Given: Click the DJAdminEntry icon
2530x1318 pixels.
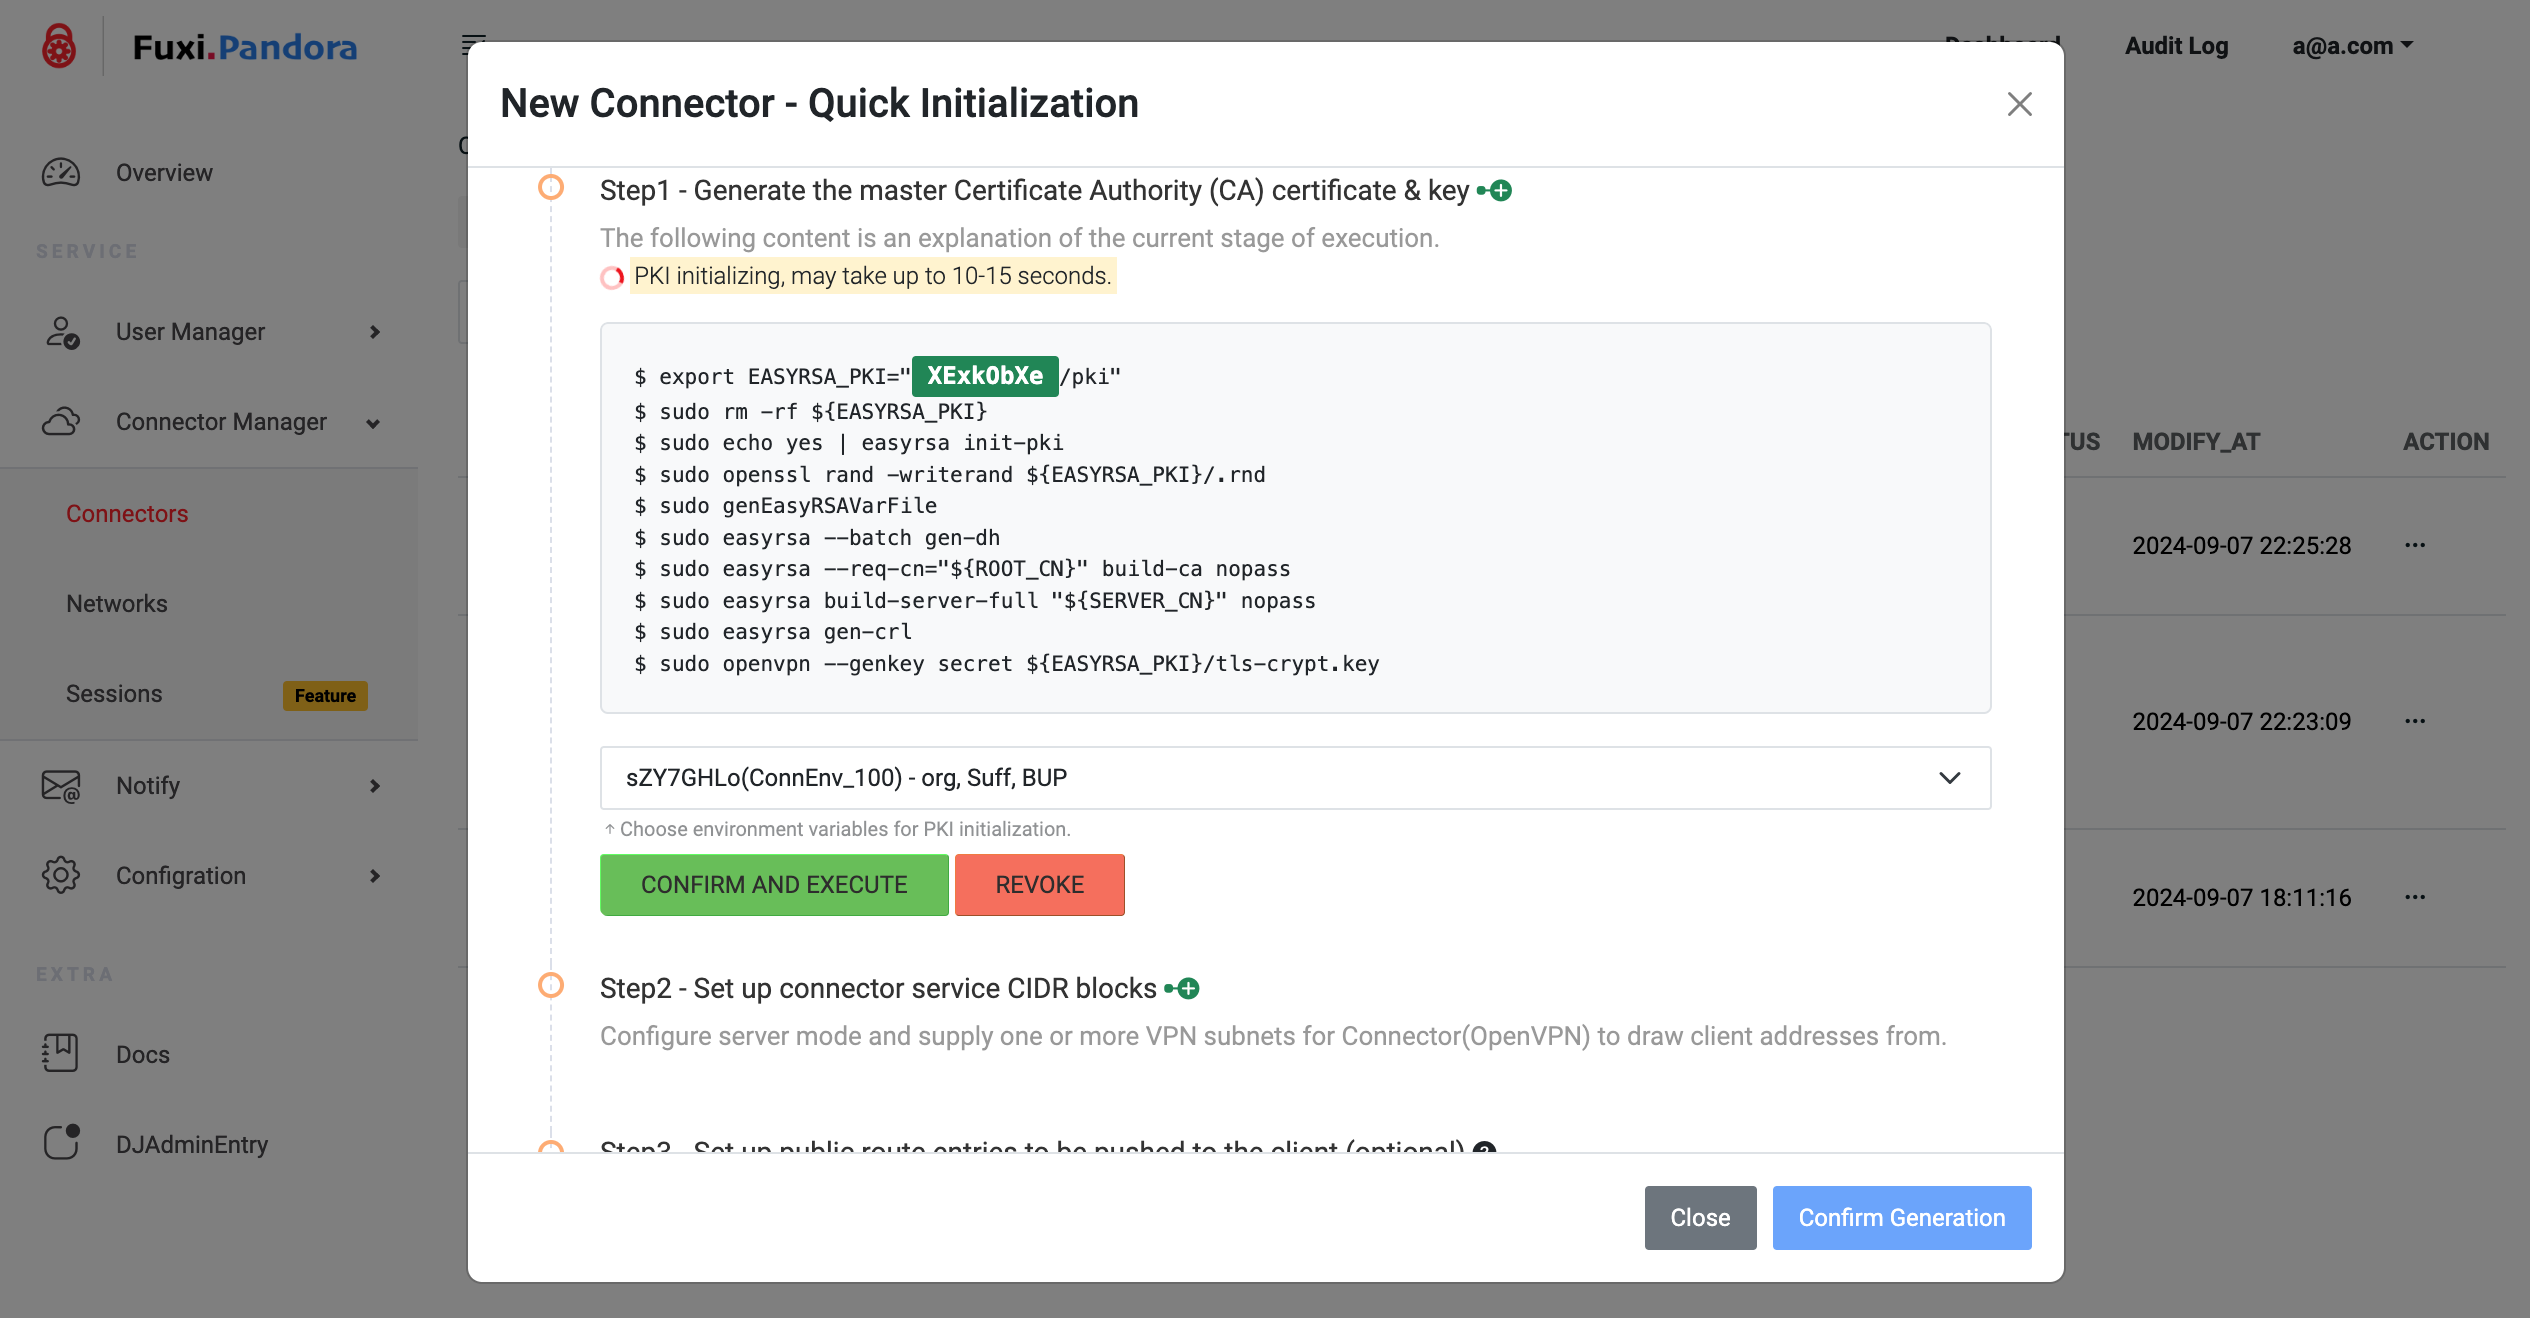Looking at the screenshot, I should [x=61, y=1143].
